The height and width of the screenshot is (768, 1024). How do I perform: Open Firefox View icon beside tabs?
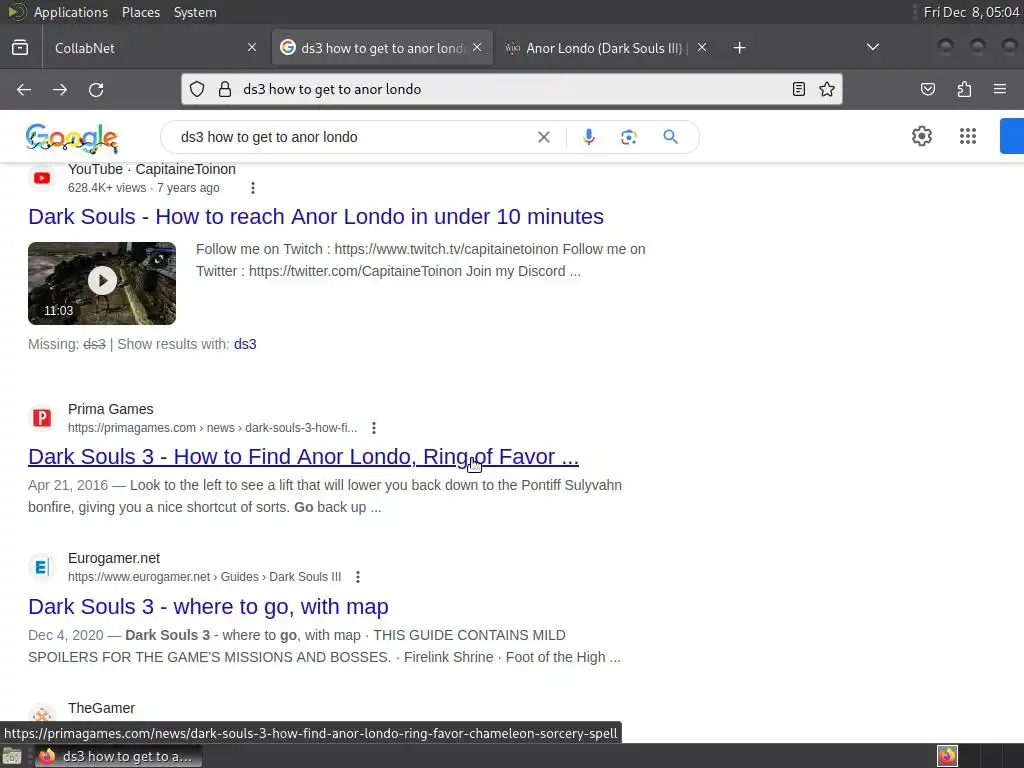click(20, 48)
